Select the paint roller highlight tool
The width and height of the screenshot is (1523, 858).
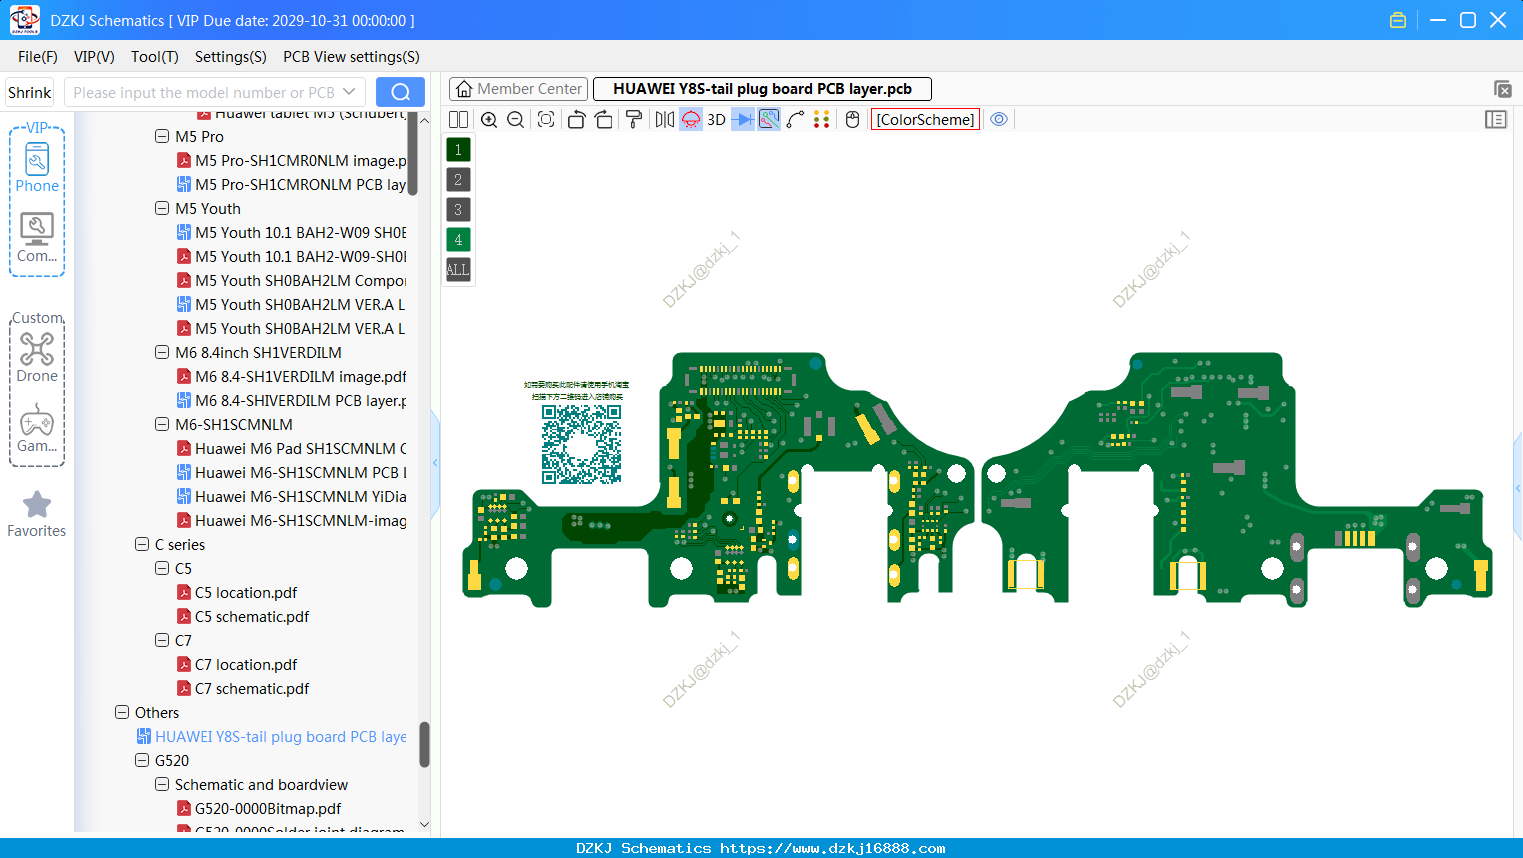coord(633,119)
